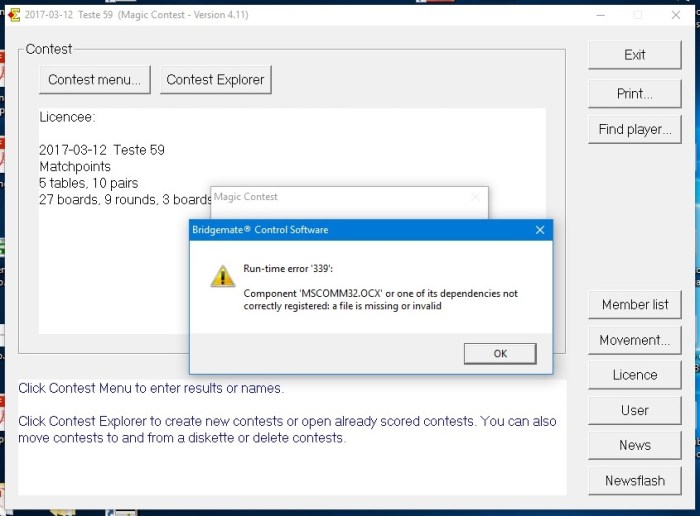The height and width of the screenshot is (516, 700).
Task: Click OK in the run-time error dialog
Action: (x=500, y=353)
